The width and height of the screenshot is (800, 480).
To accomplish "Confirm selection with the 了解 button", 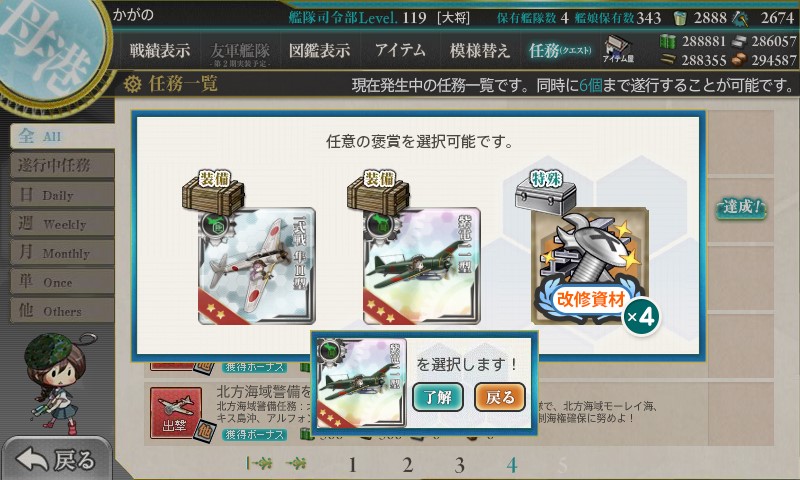I will coord(438,397).
